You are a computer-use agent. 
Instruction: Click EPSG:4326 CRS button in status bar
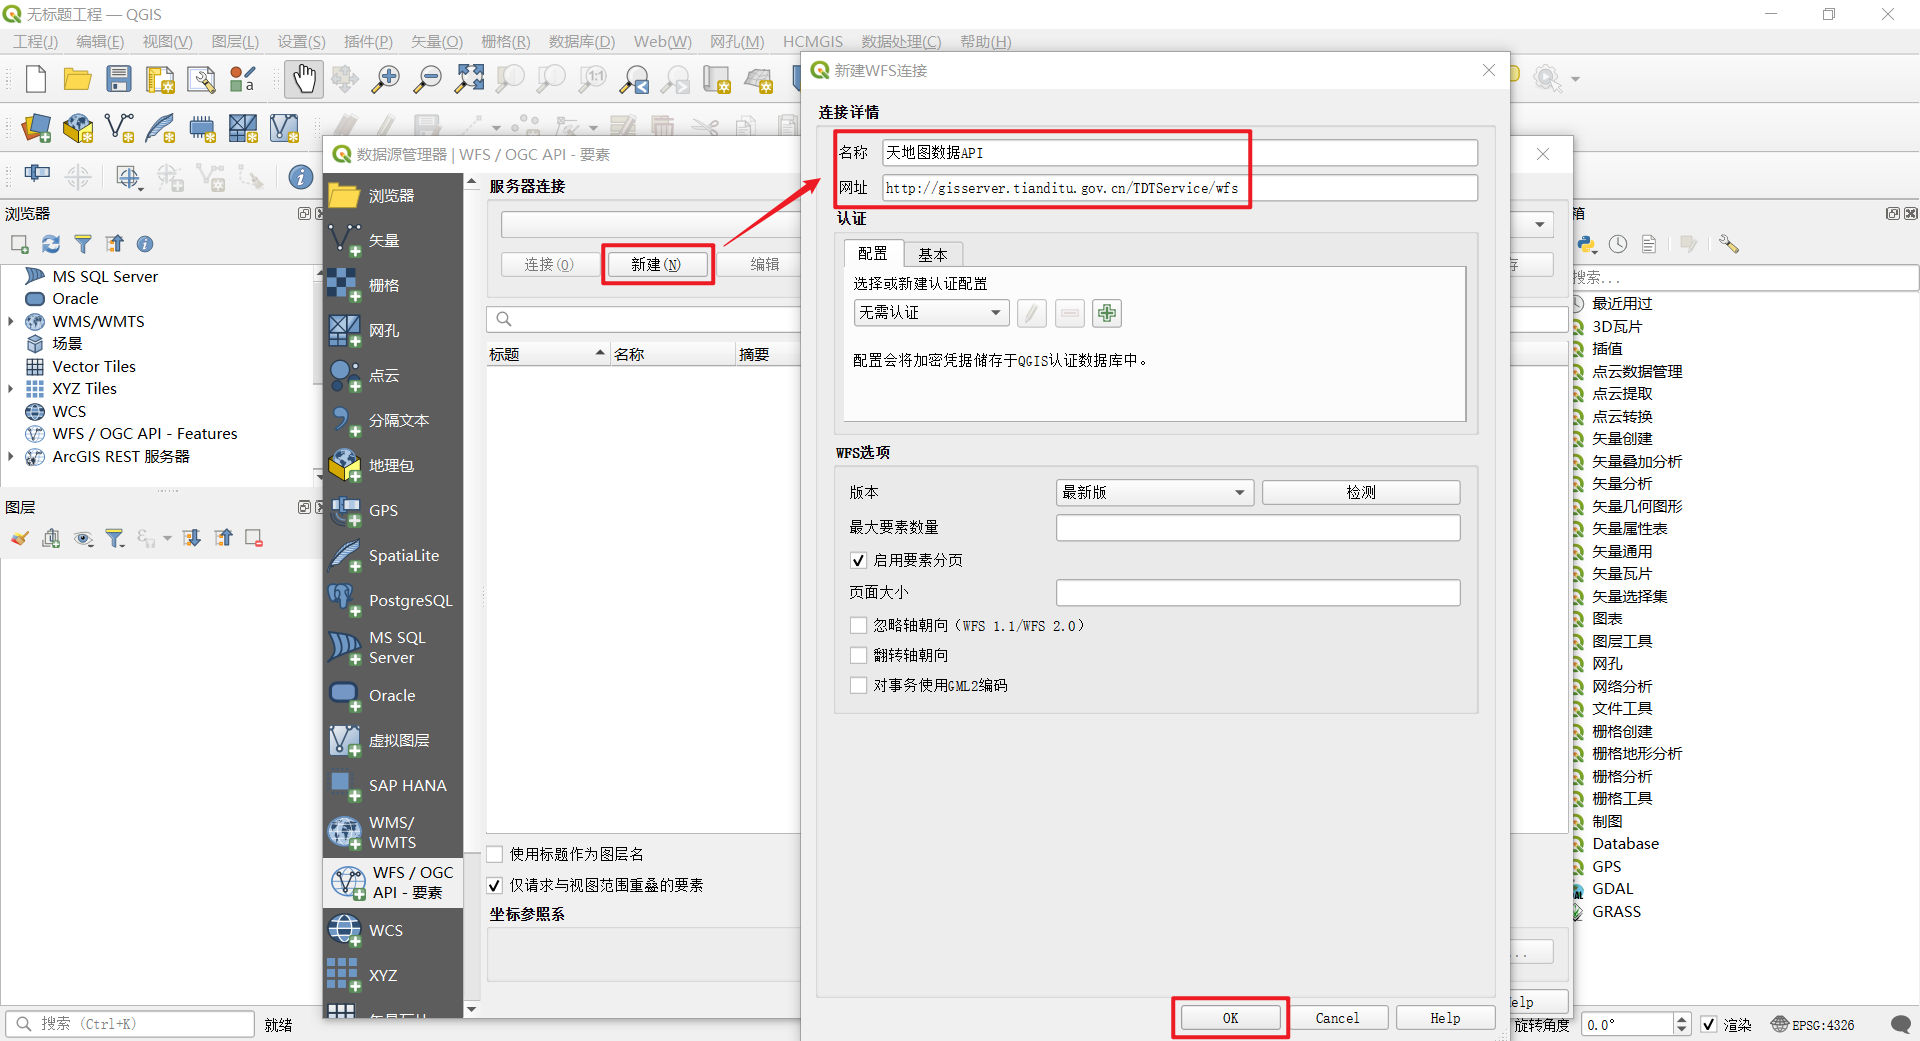point(1813,1025)
